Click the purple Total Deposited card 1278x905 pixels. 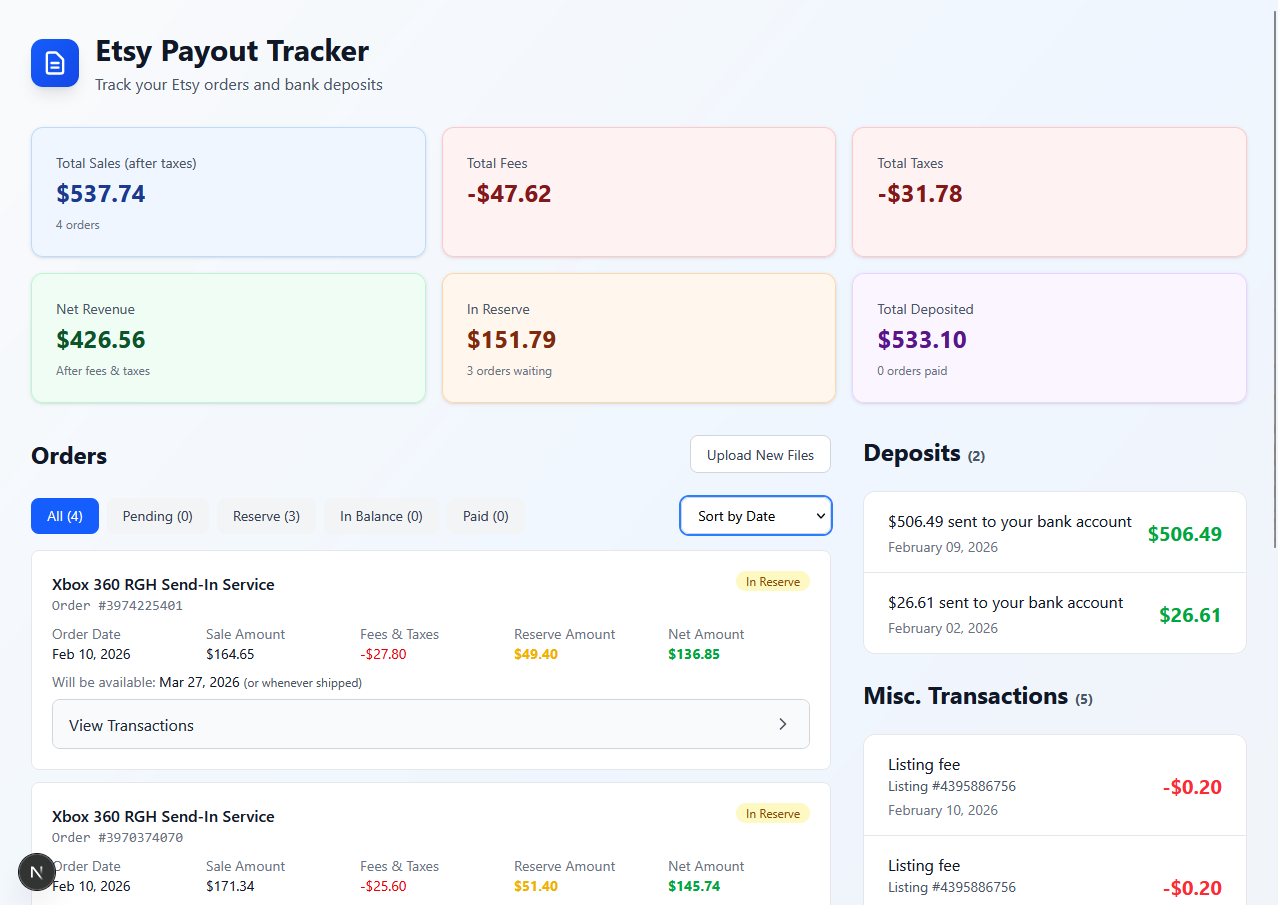point(1048,338)
